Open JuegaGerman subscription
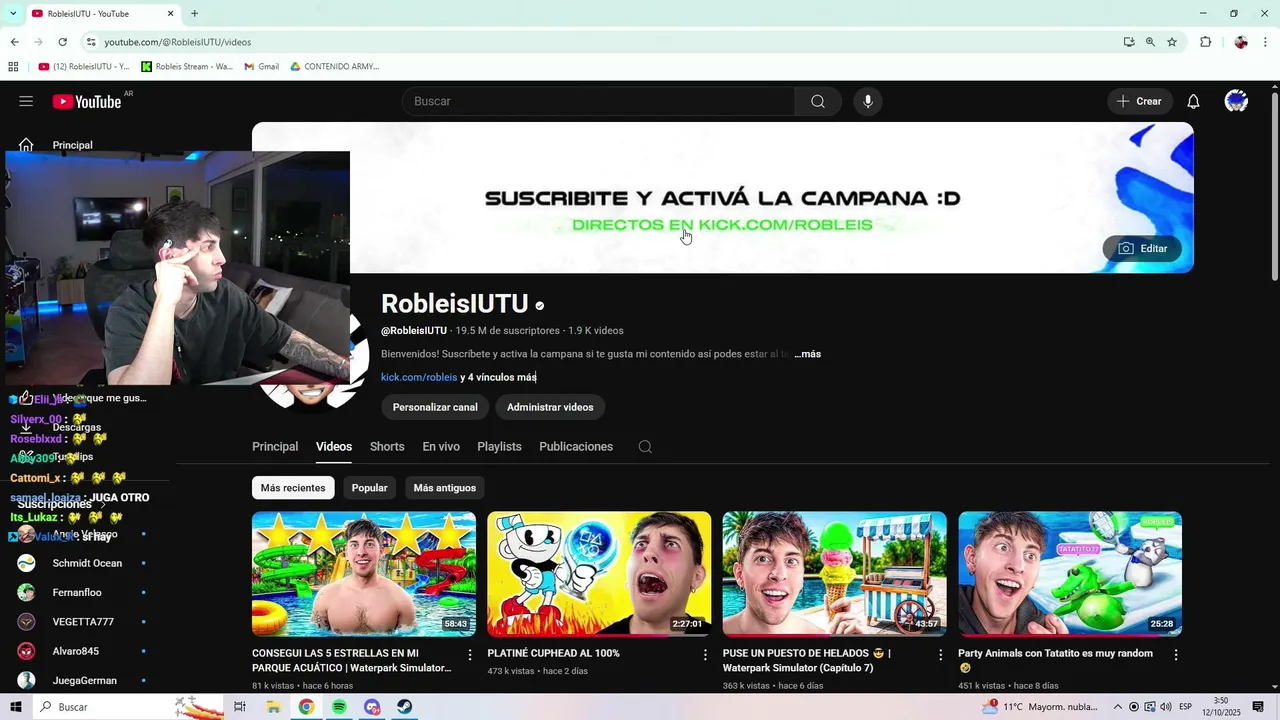1280x720 pixels. pyautogui.click(x=85, y=681)
